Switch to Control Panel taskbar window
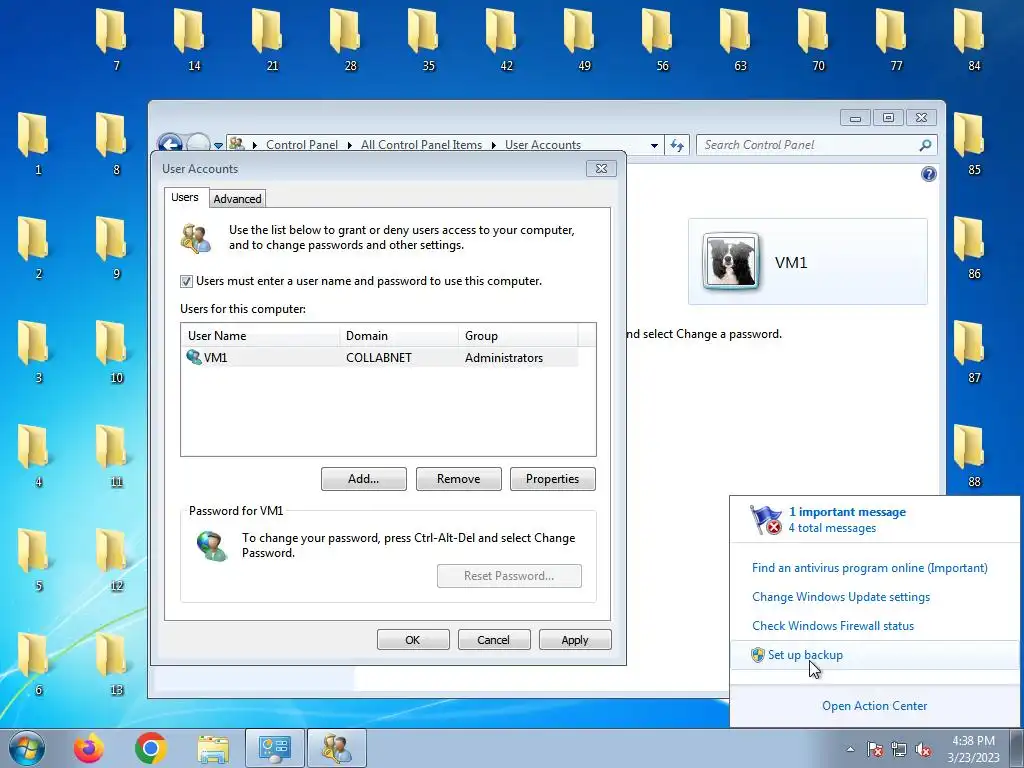 pyautogui.click(x=275, y=748)
